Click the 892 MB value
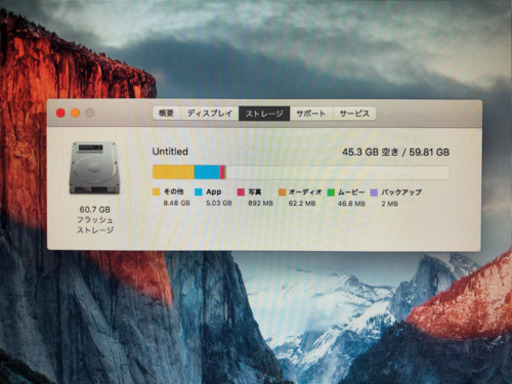512x384 pixels. click(x=261, y=203)
